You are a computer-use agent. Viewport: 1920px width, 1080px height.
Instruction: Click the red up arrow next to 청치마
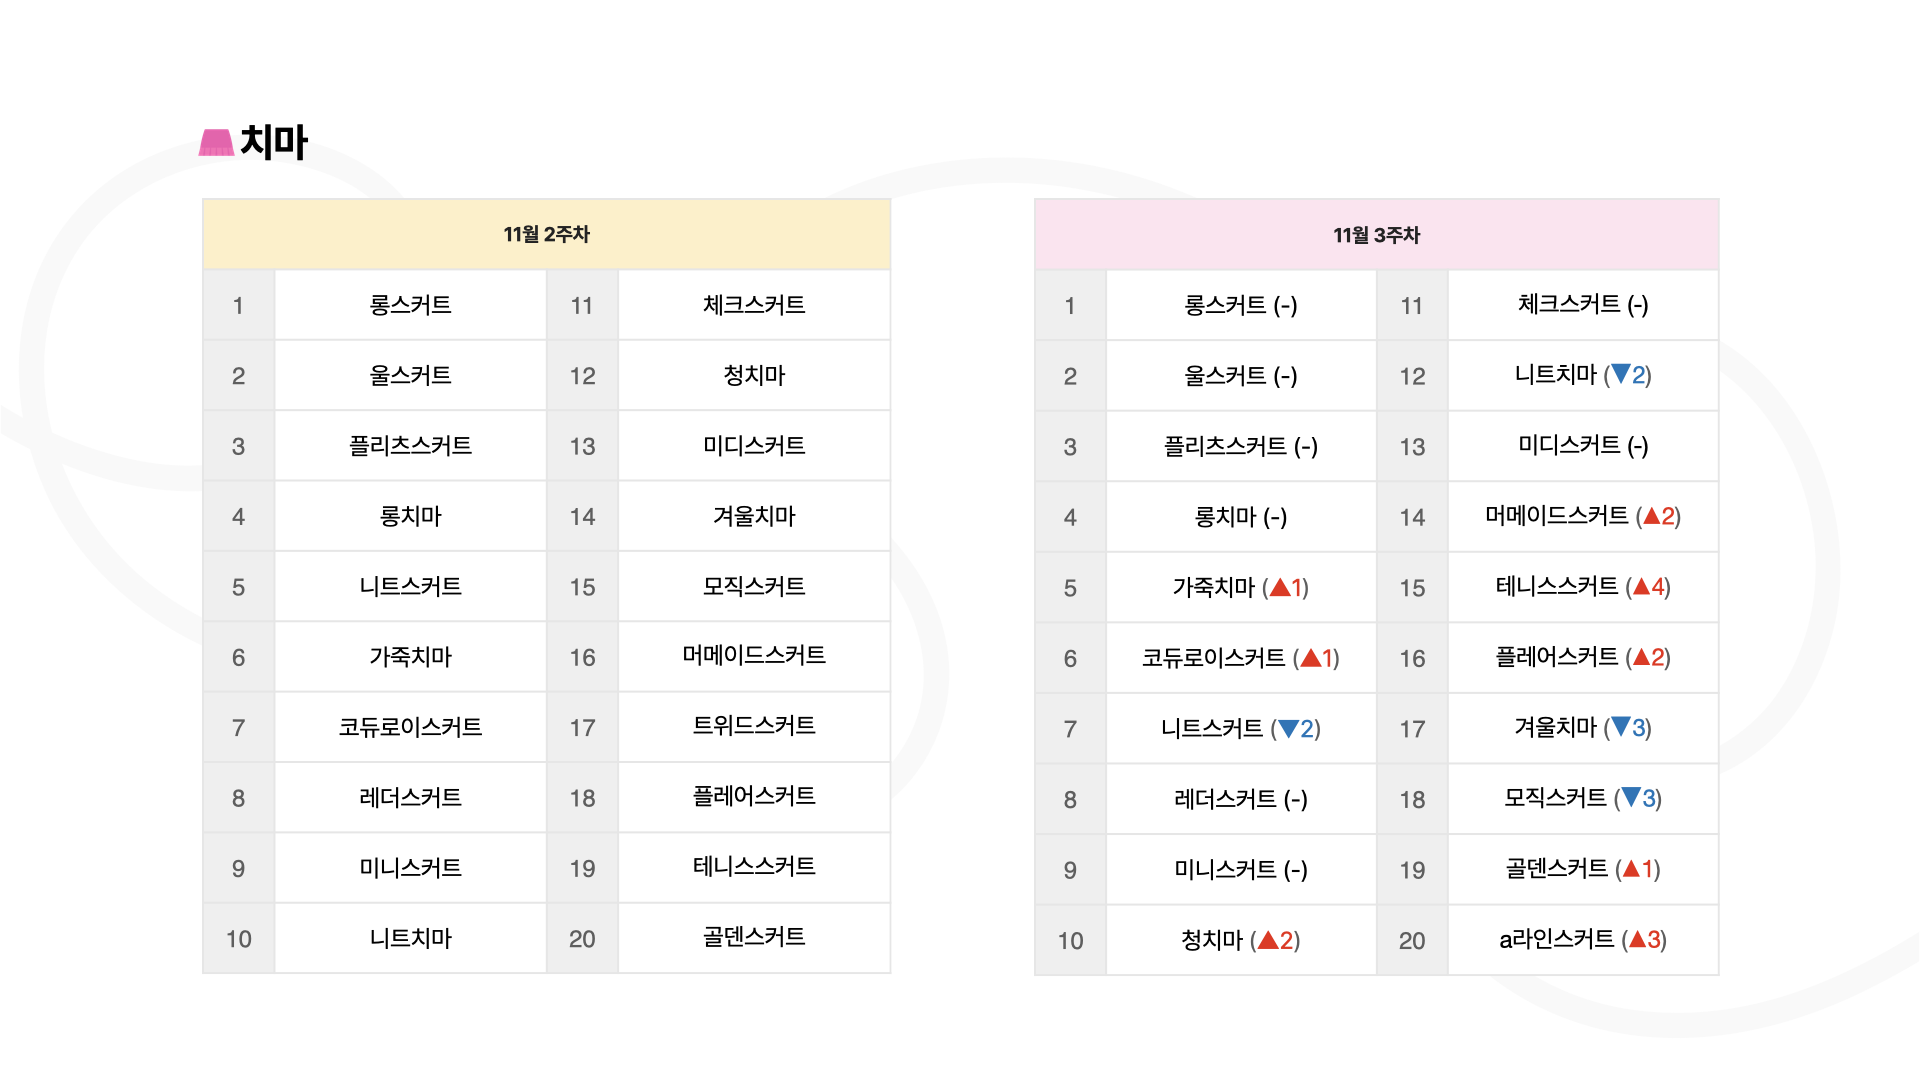(1268, 940)
